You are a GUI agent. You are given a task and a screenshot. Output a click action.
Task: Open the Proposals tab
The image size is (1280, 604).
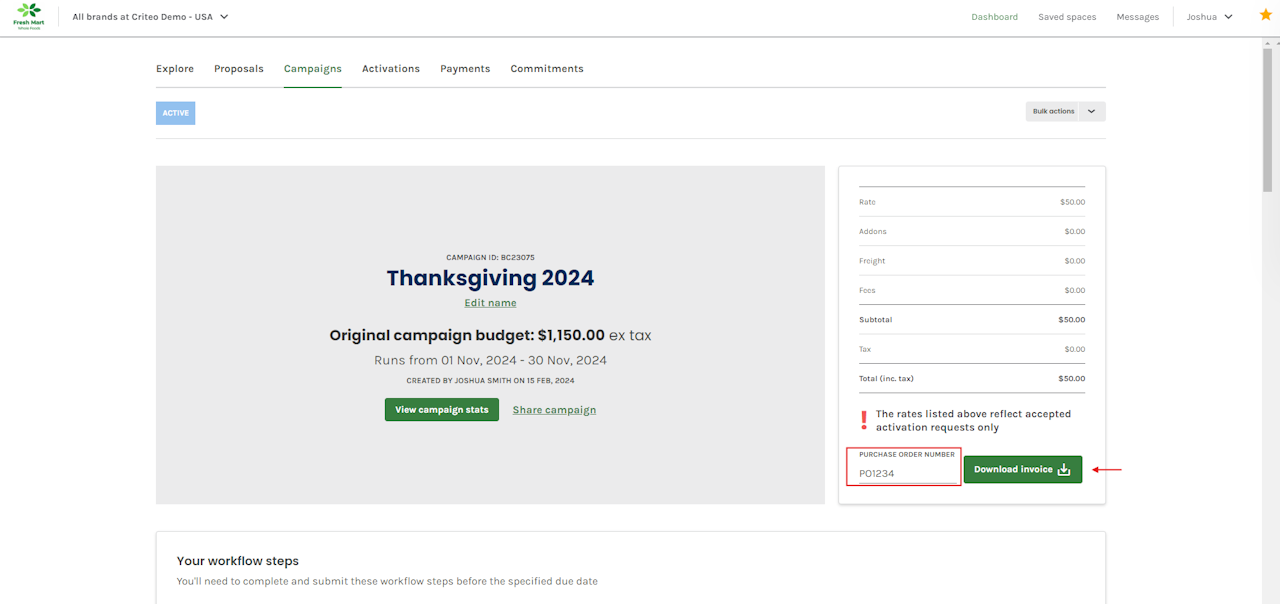click(239, 69)
